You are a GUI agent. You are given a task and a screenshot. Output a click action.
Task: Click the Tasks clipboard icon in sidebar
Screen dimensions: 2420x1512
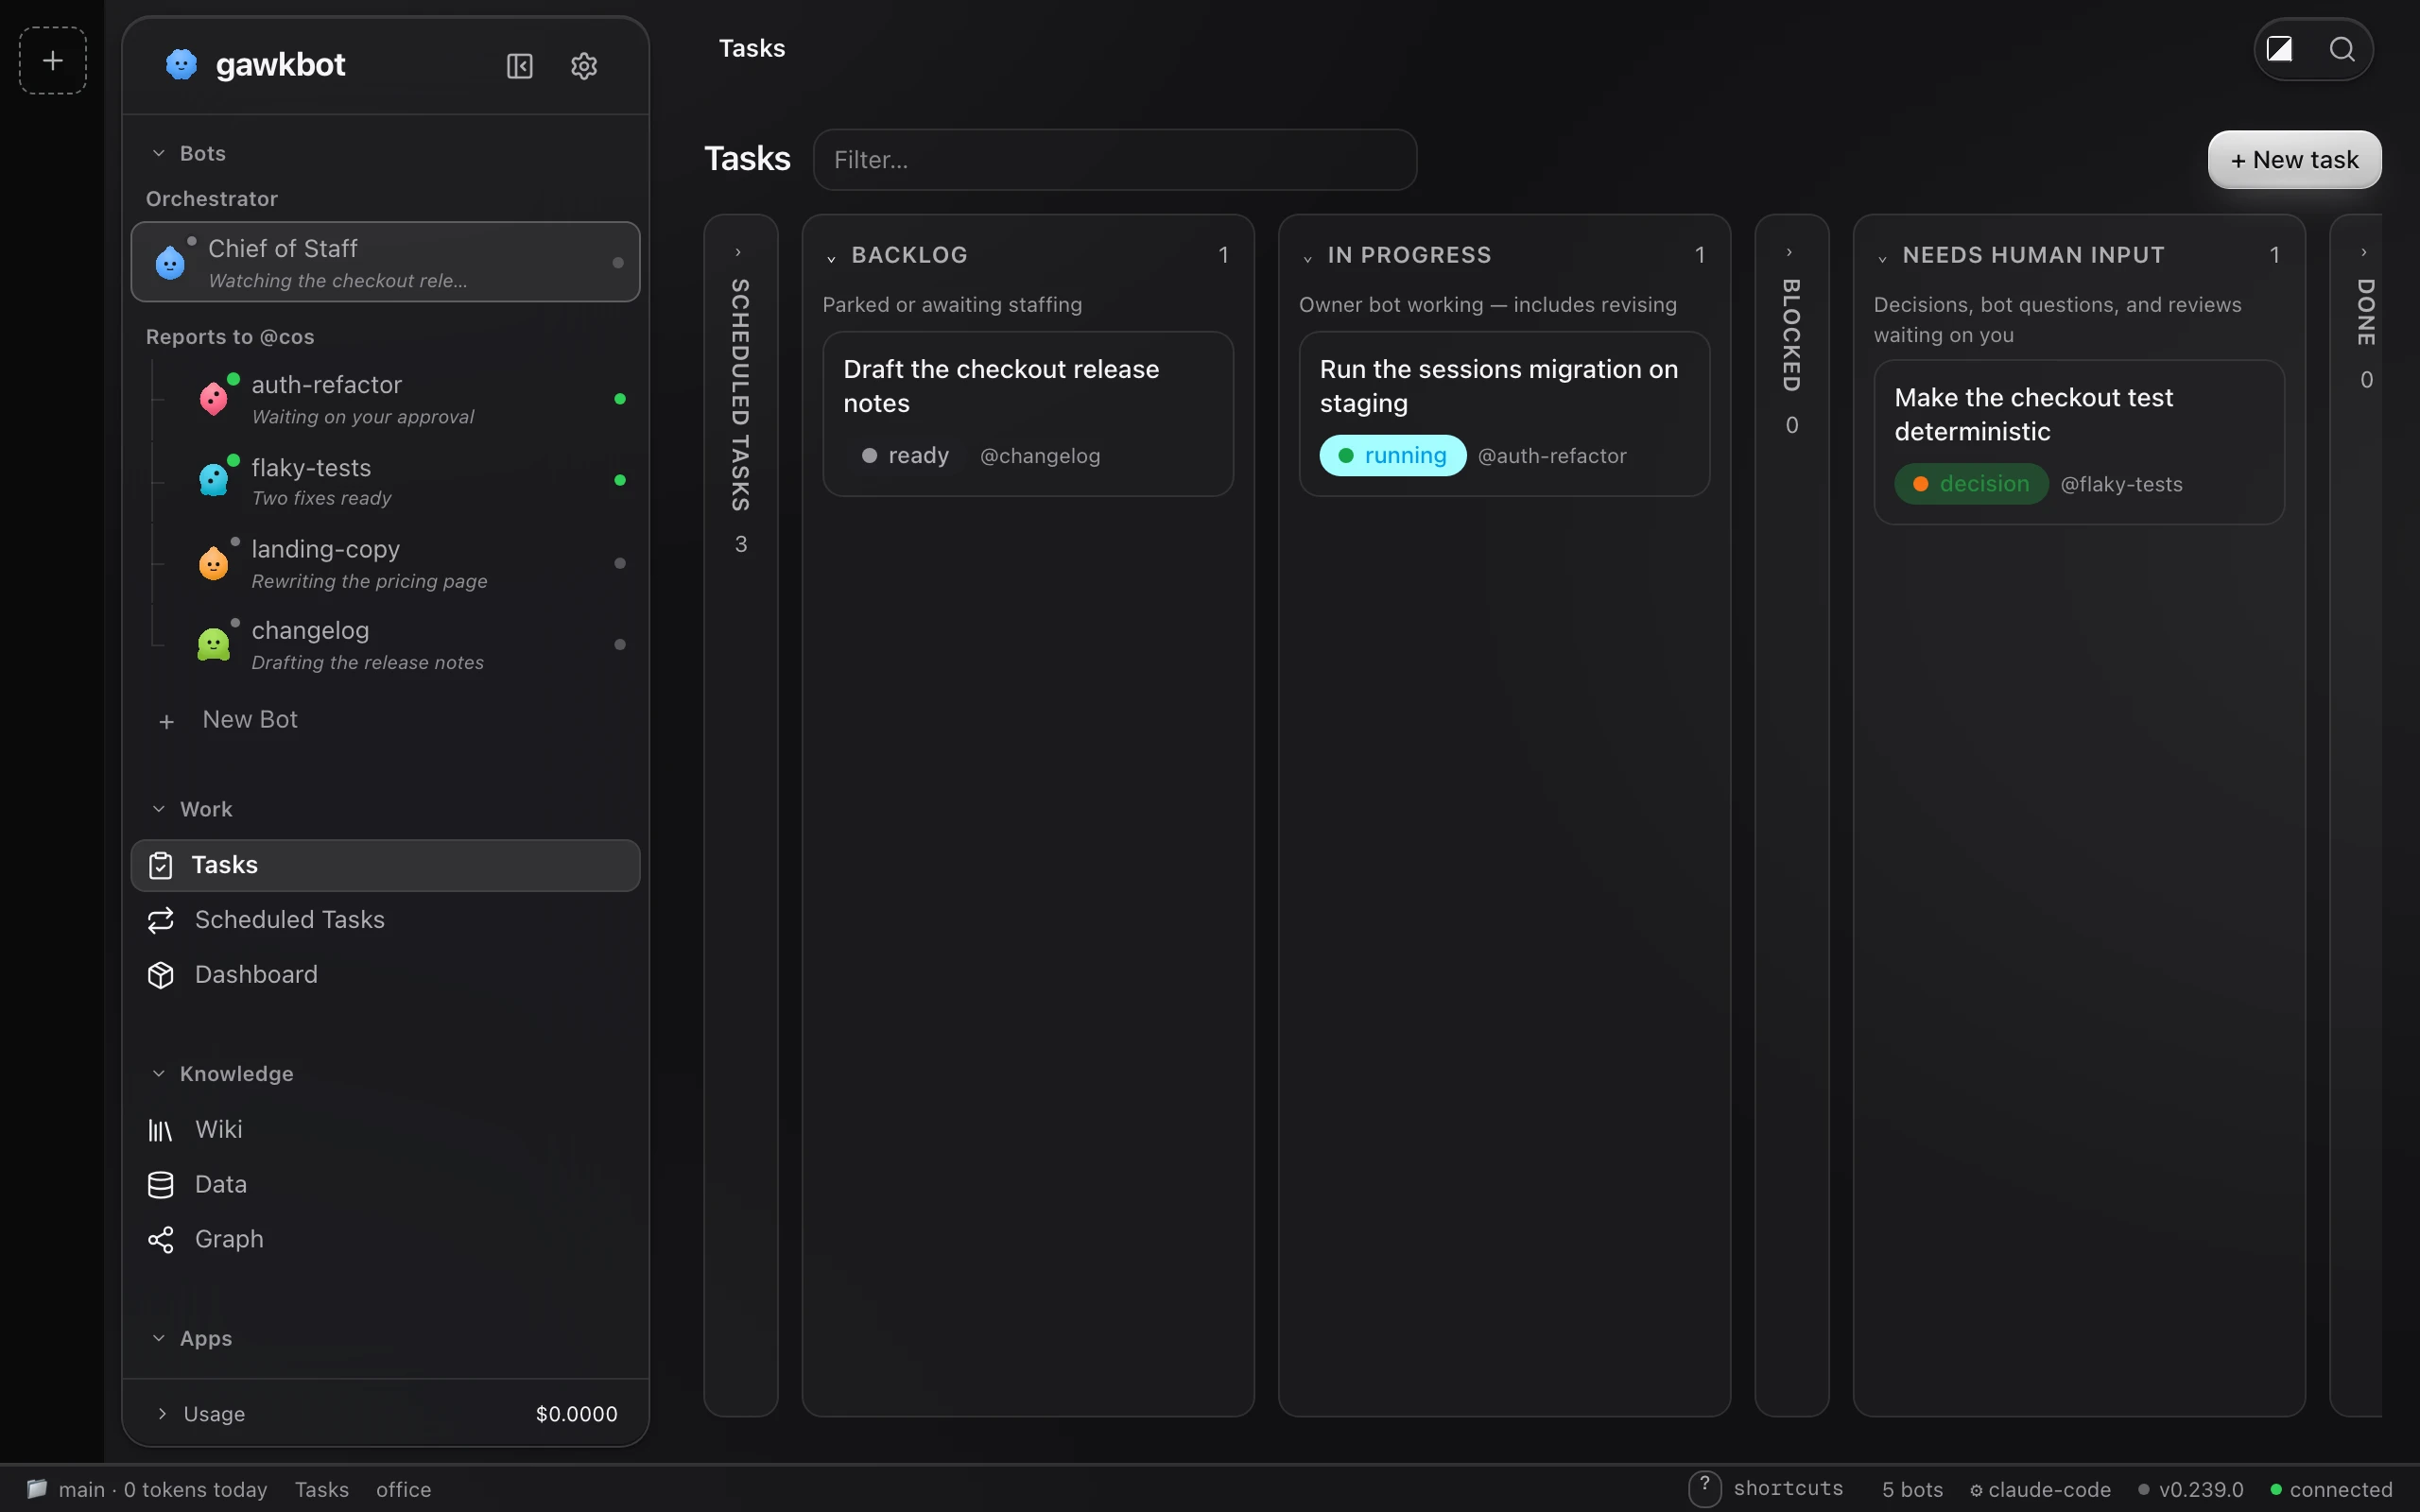161,865
